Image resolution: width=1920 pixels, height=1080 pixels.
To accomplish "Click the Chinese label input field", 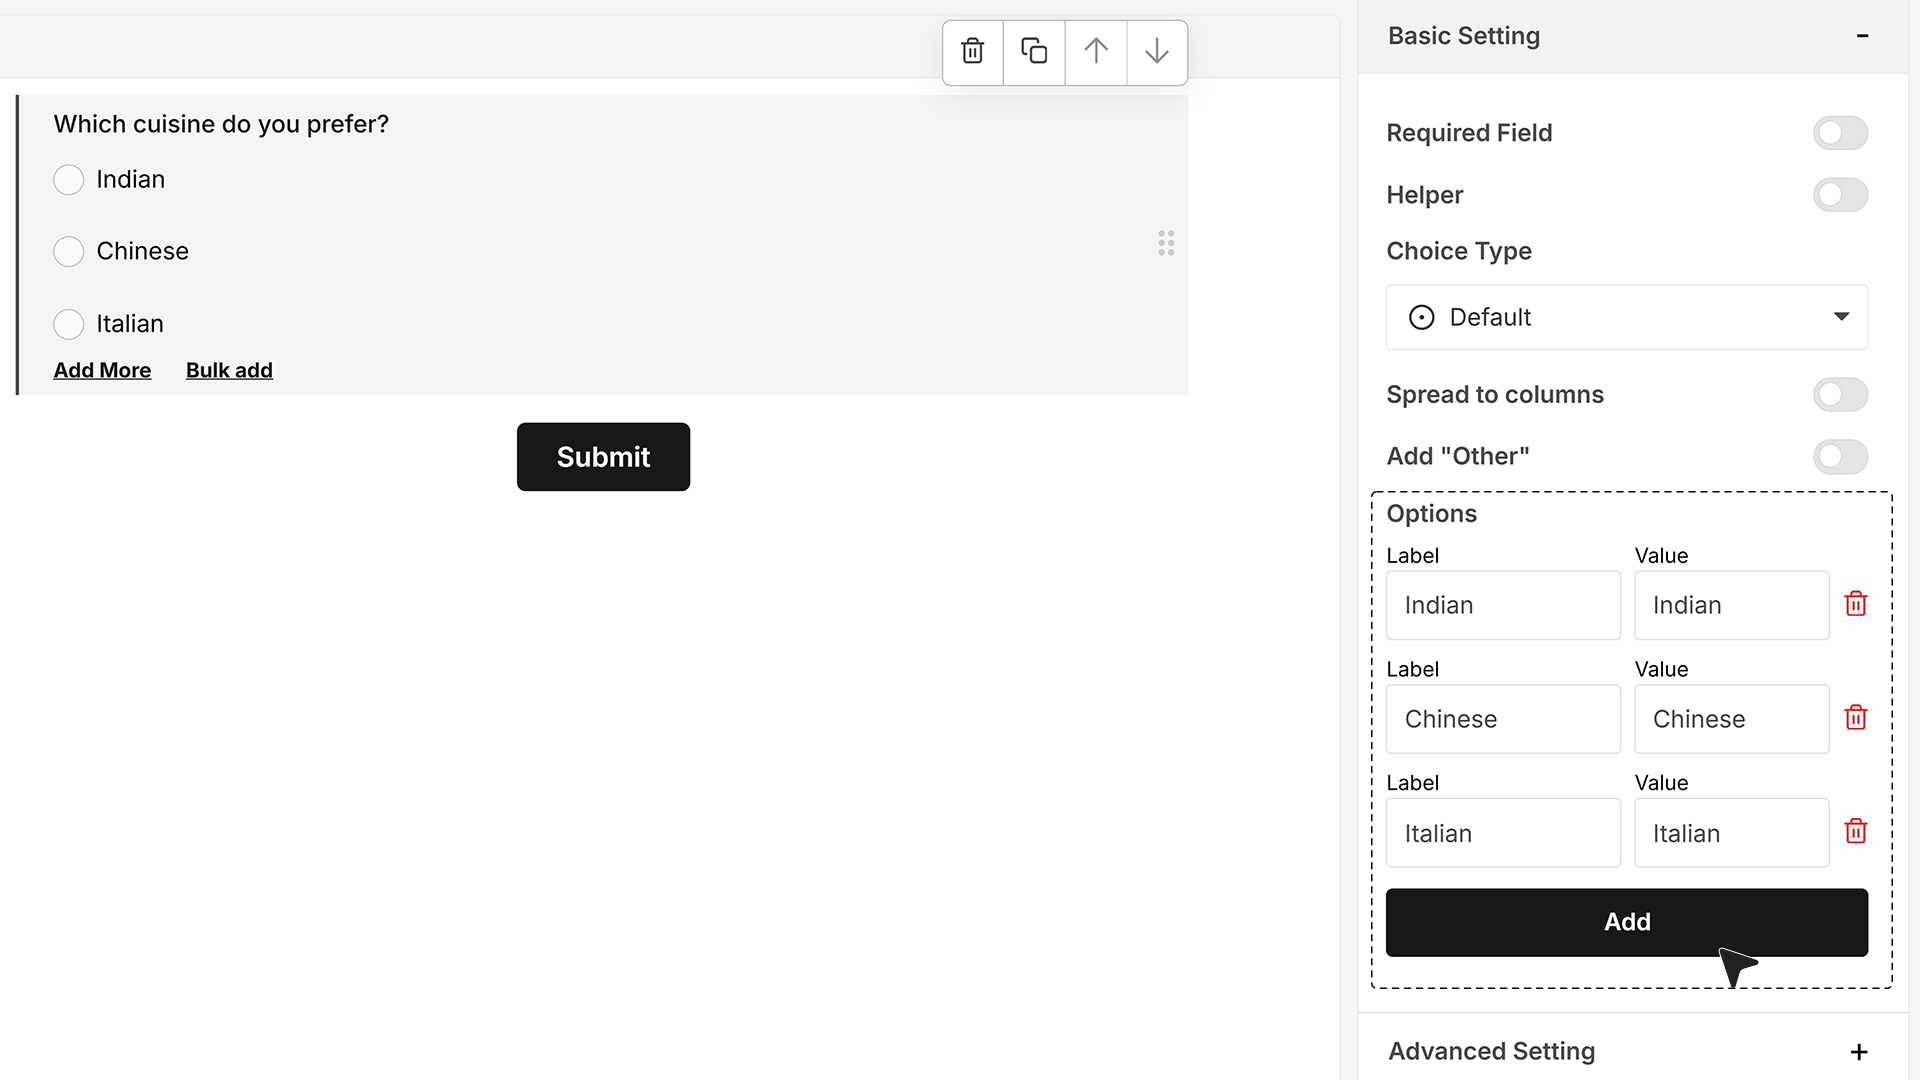I will [x=1503, y=719].
